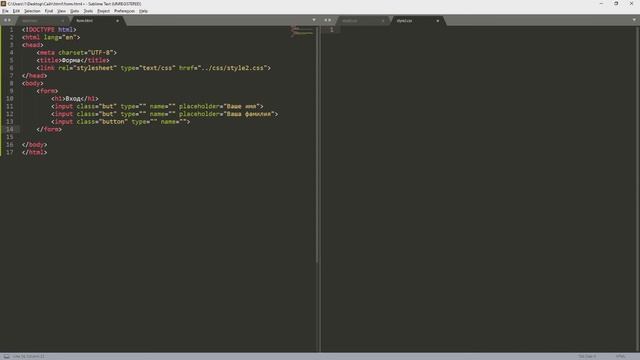Click the input with placeholder Ваша фамилия
The width and height of the screenshot is (640, 360).
164,114
